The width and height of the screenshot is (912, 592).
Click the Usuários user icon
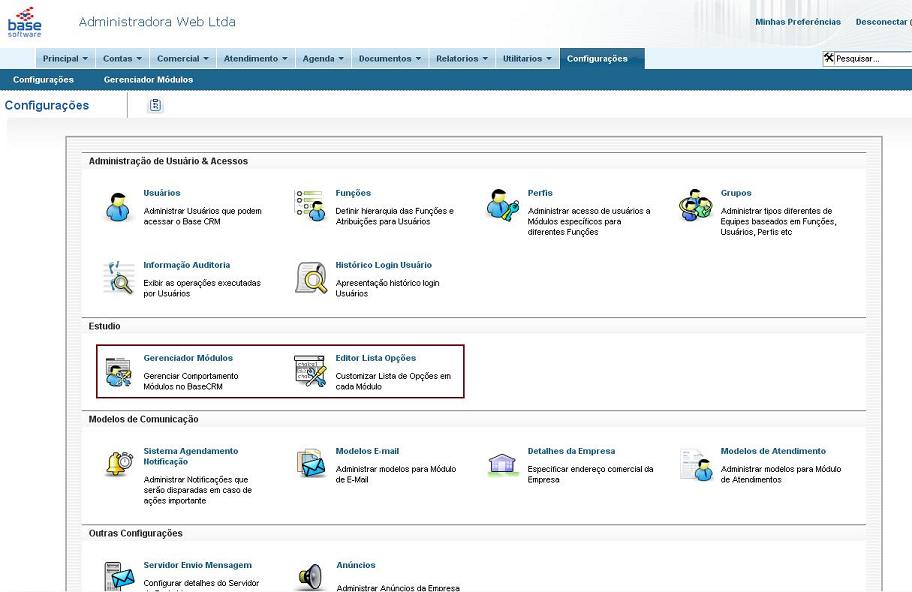point(118,206)
